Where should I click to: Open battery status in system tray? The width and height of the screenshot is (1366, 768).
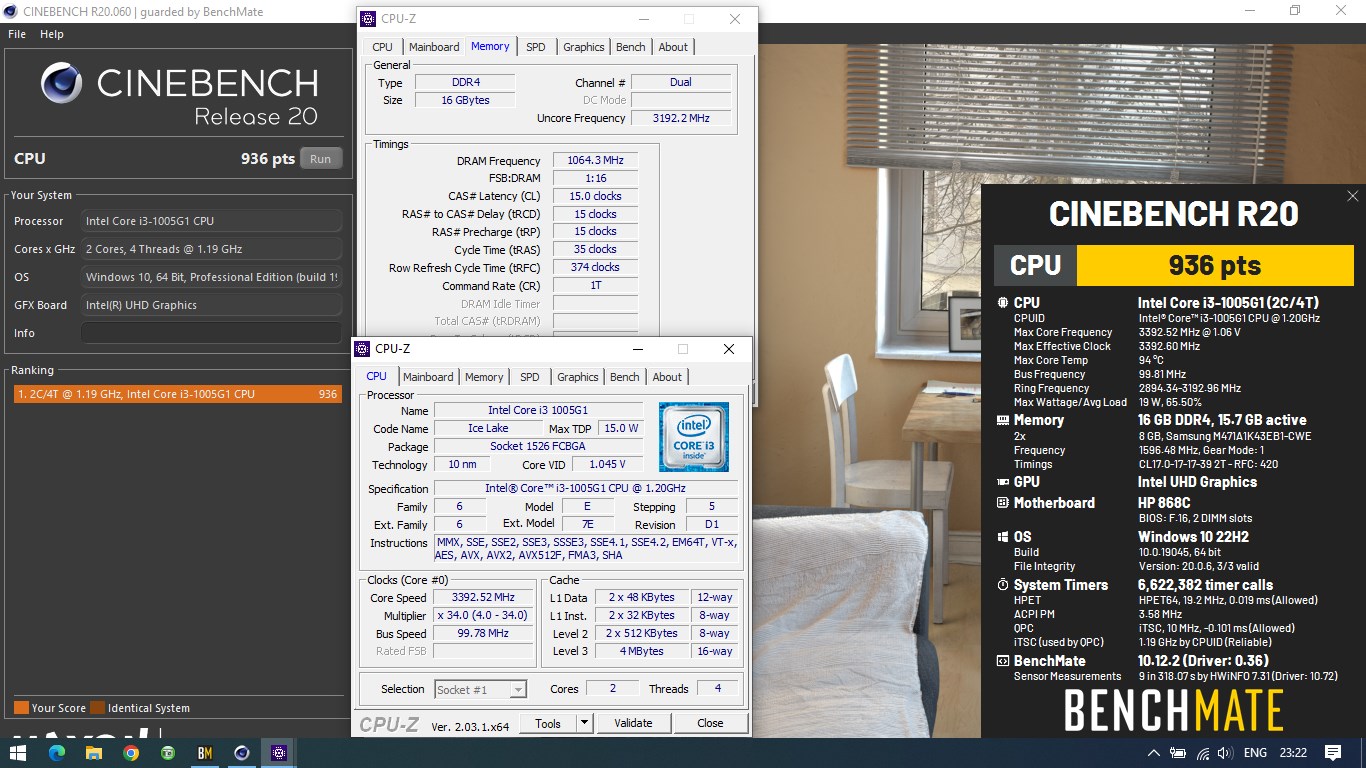click(1178, 753)
